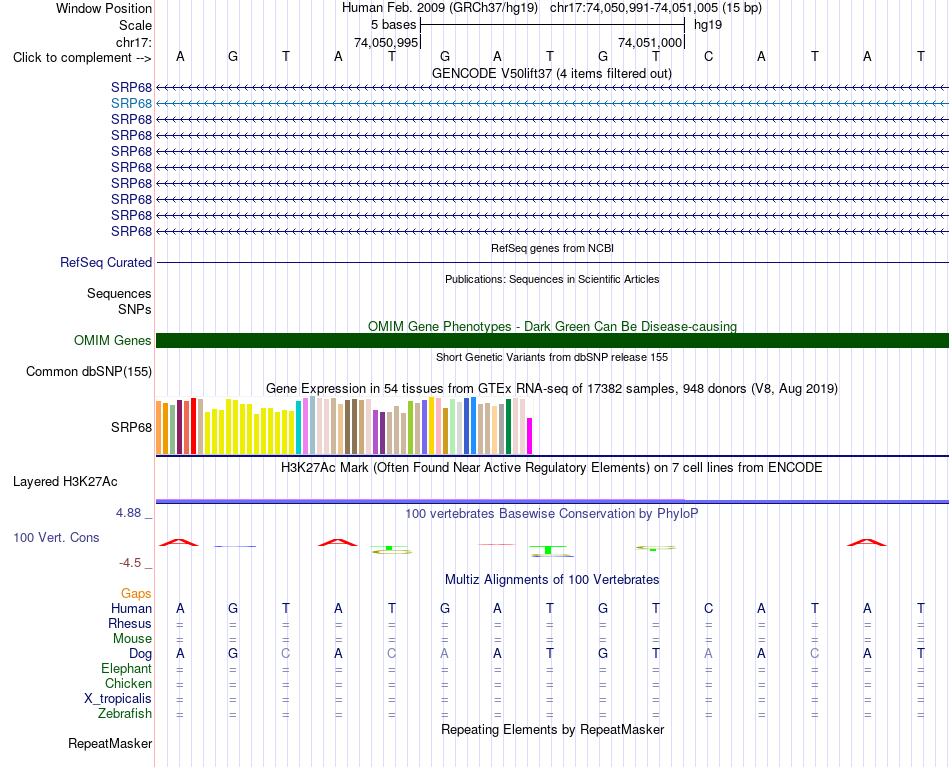This screenshot has height=767, width=950.
Task: Click the magenta bar in GTEx expression chart
Action: pos(529,436)
